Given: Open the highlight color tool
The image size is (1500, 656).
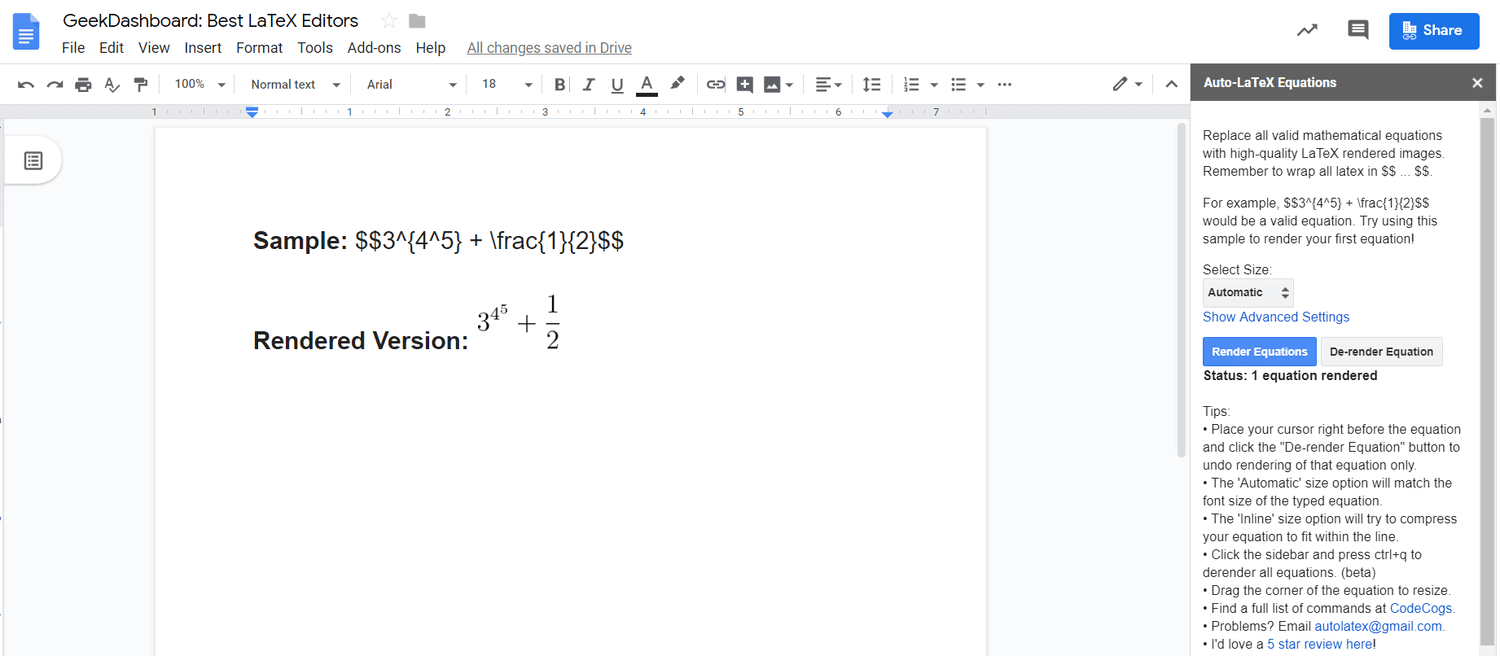Looking at the screenshot, I should 677,84.
